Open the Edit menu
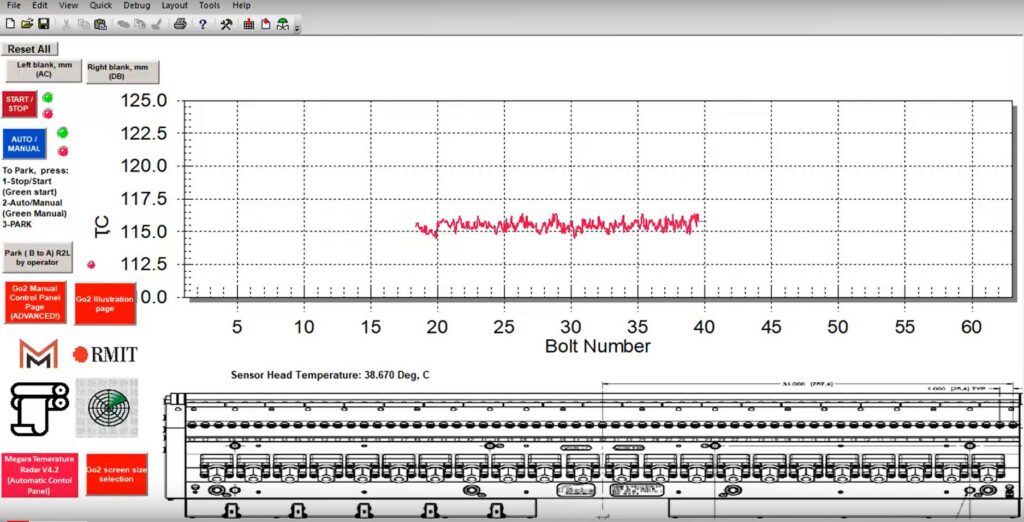The width and height of the screenshot is (1024, 522). (x=40, y=5)
